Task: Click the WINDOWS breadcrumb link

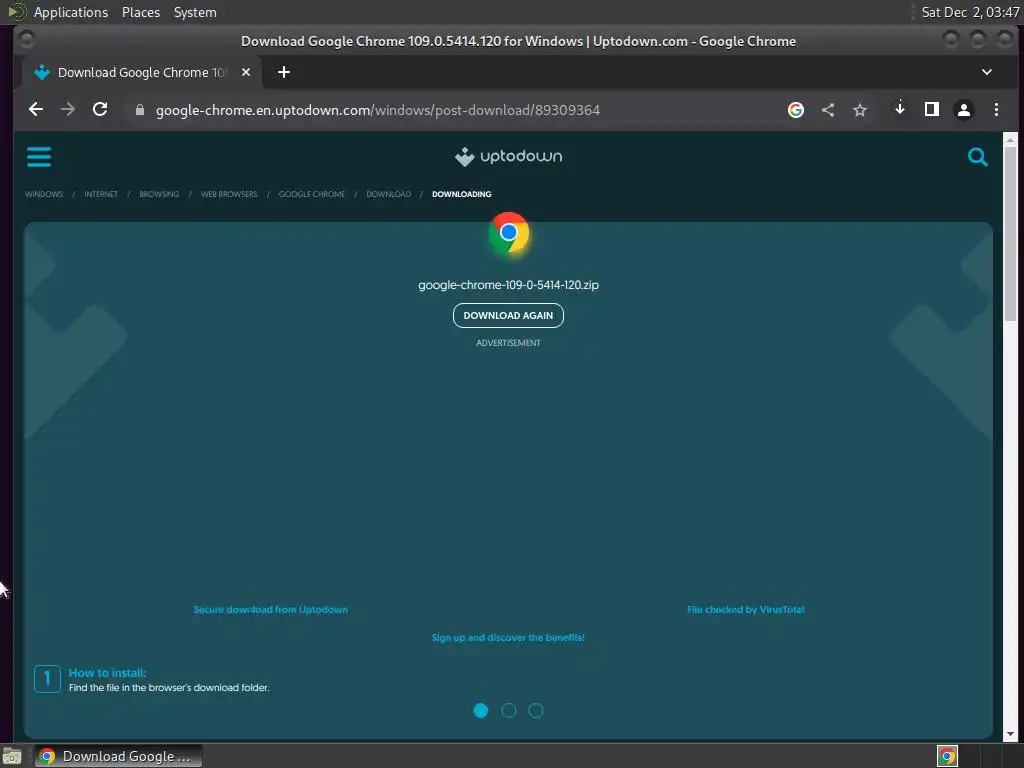Action: pos(44,194)
